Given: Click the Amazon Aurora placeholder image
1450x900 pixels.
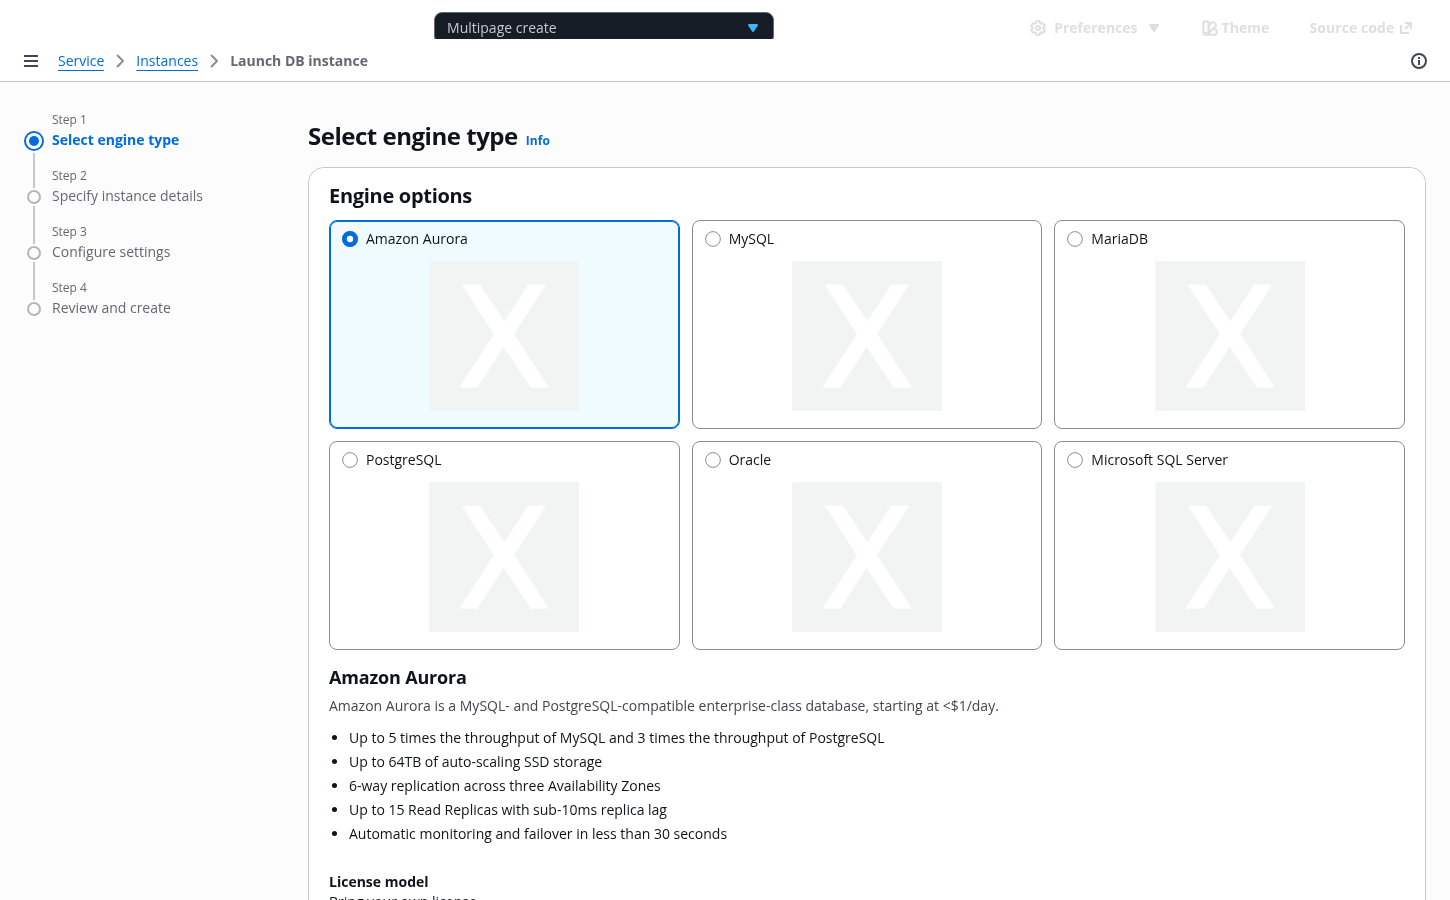Looking at the screenshot, I should coord(504,336).
